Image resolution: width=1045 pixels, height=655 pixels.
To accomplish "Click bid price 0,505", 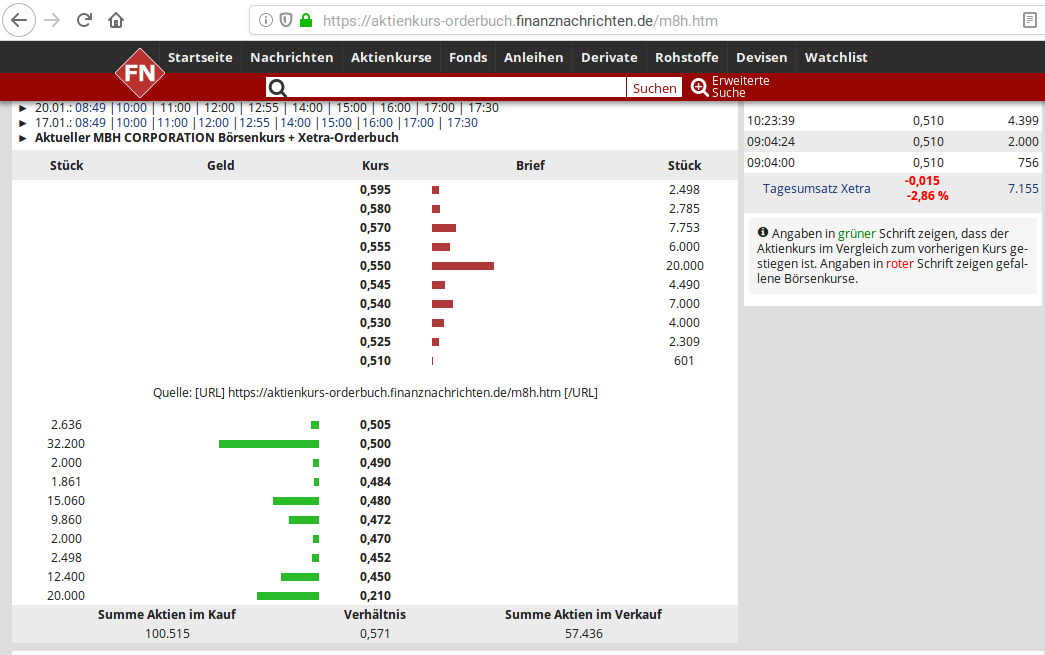I will (375, 424).
